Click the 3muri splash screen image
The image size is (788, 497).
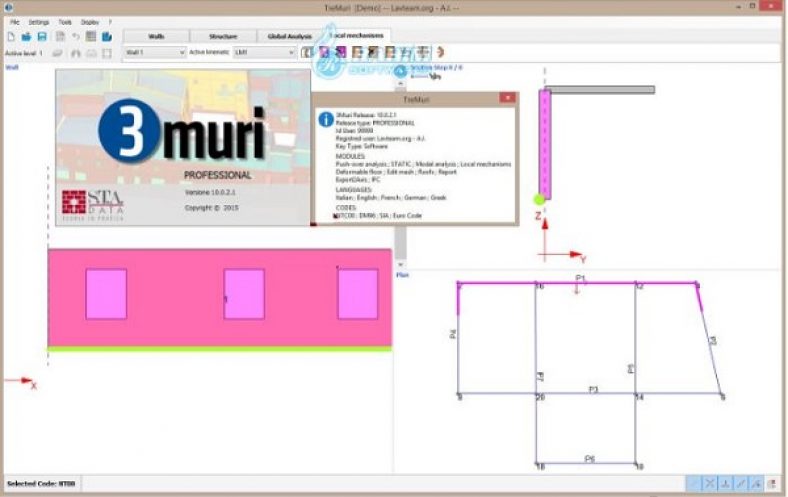point(183,148)
